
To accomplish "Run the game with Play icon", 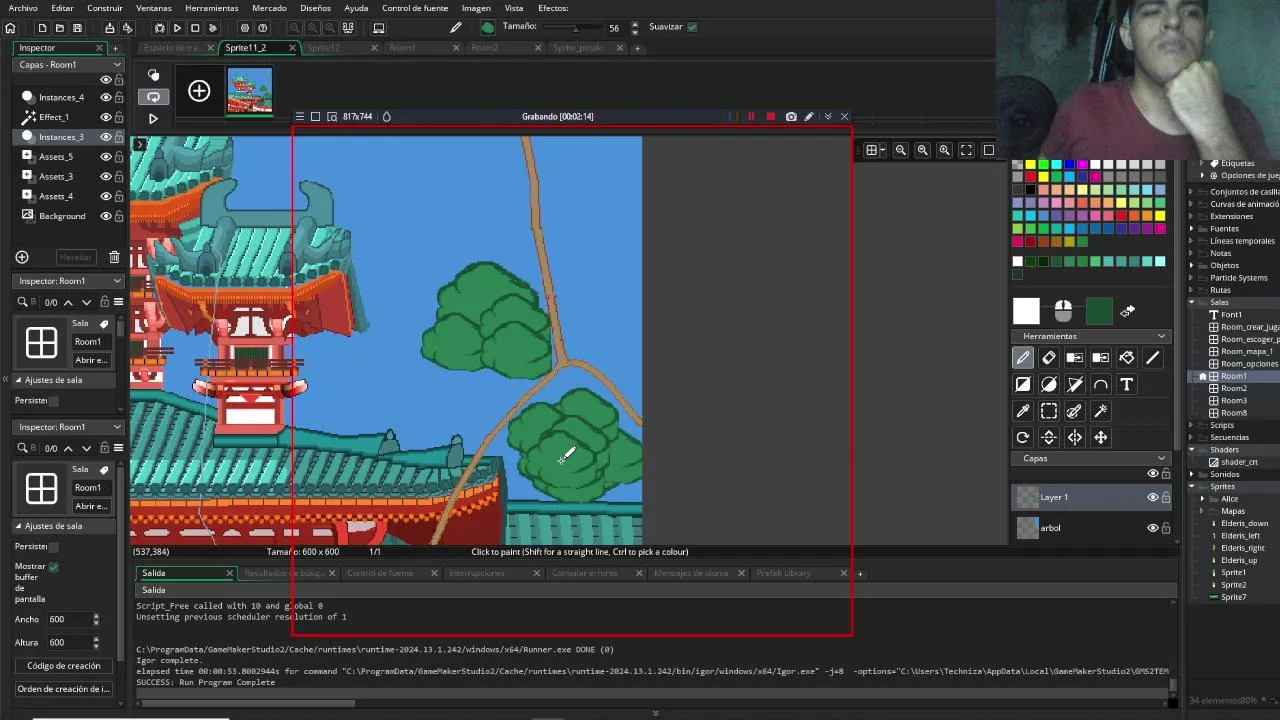I will click(177, 28).
